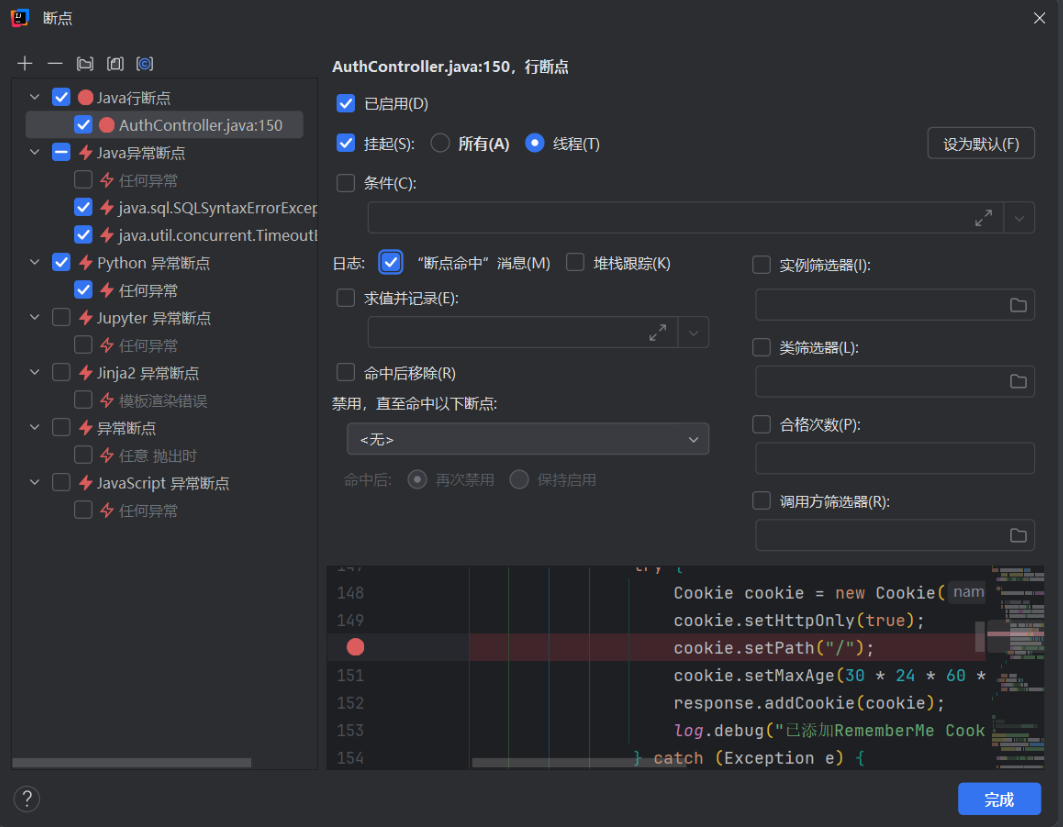Select AuthController.java:150 breakpoint in tree
1063x827 pixels.
pos(200,125)
